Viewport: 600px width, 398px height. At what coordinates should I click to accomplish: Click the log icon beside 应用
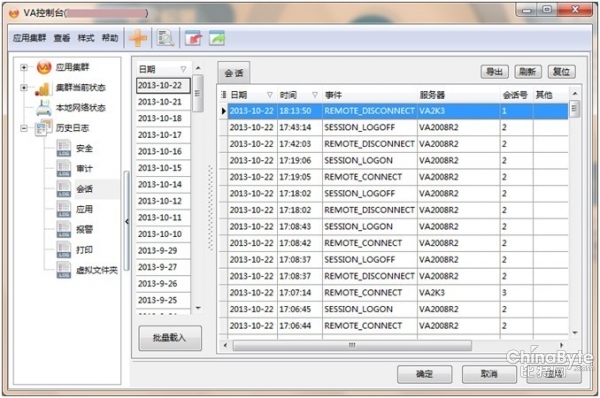click(64, 209)
